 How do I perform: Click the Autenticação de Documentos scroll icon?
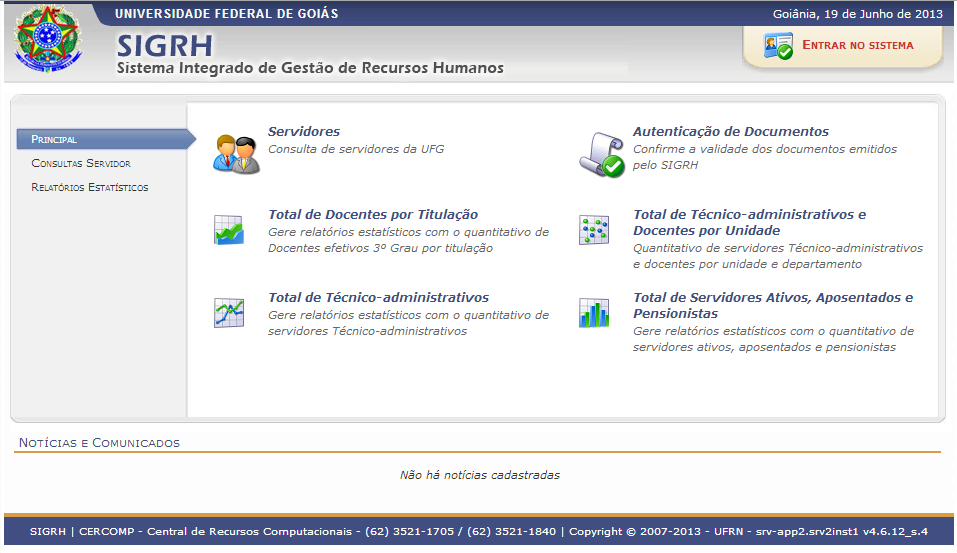602,155
